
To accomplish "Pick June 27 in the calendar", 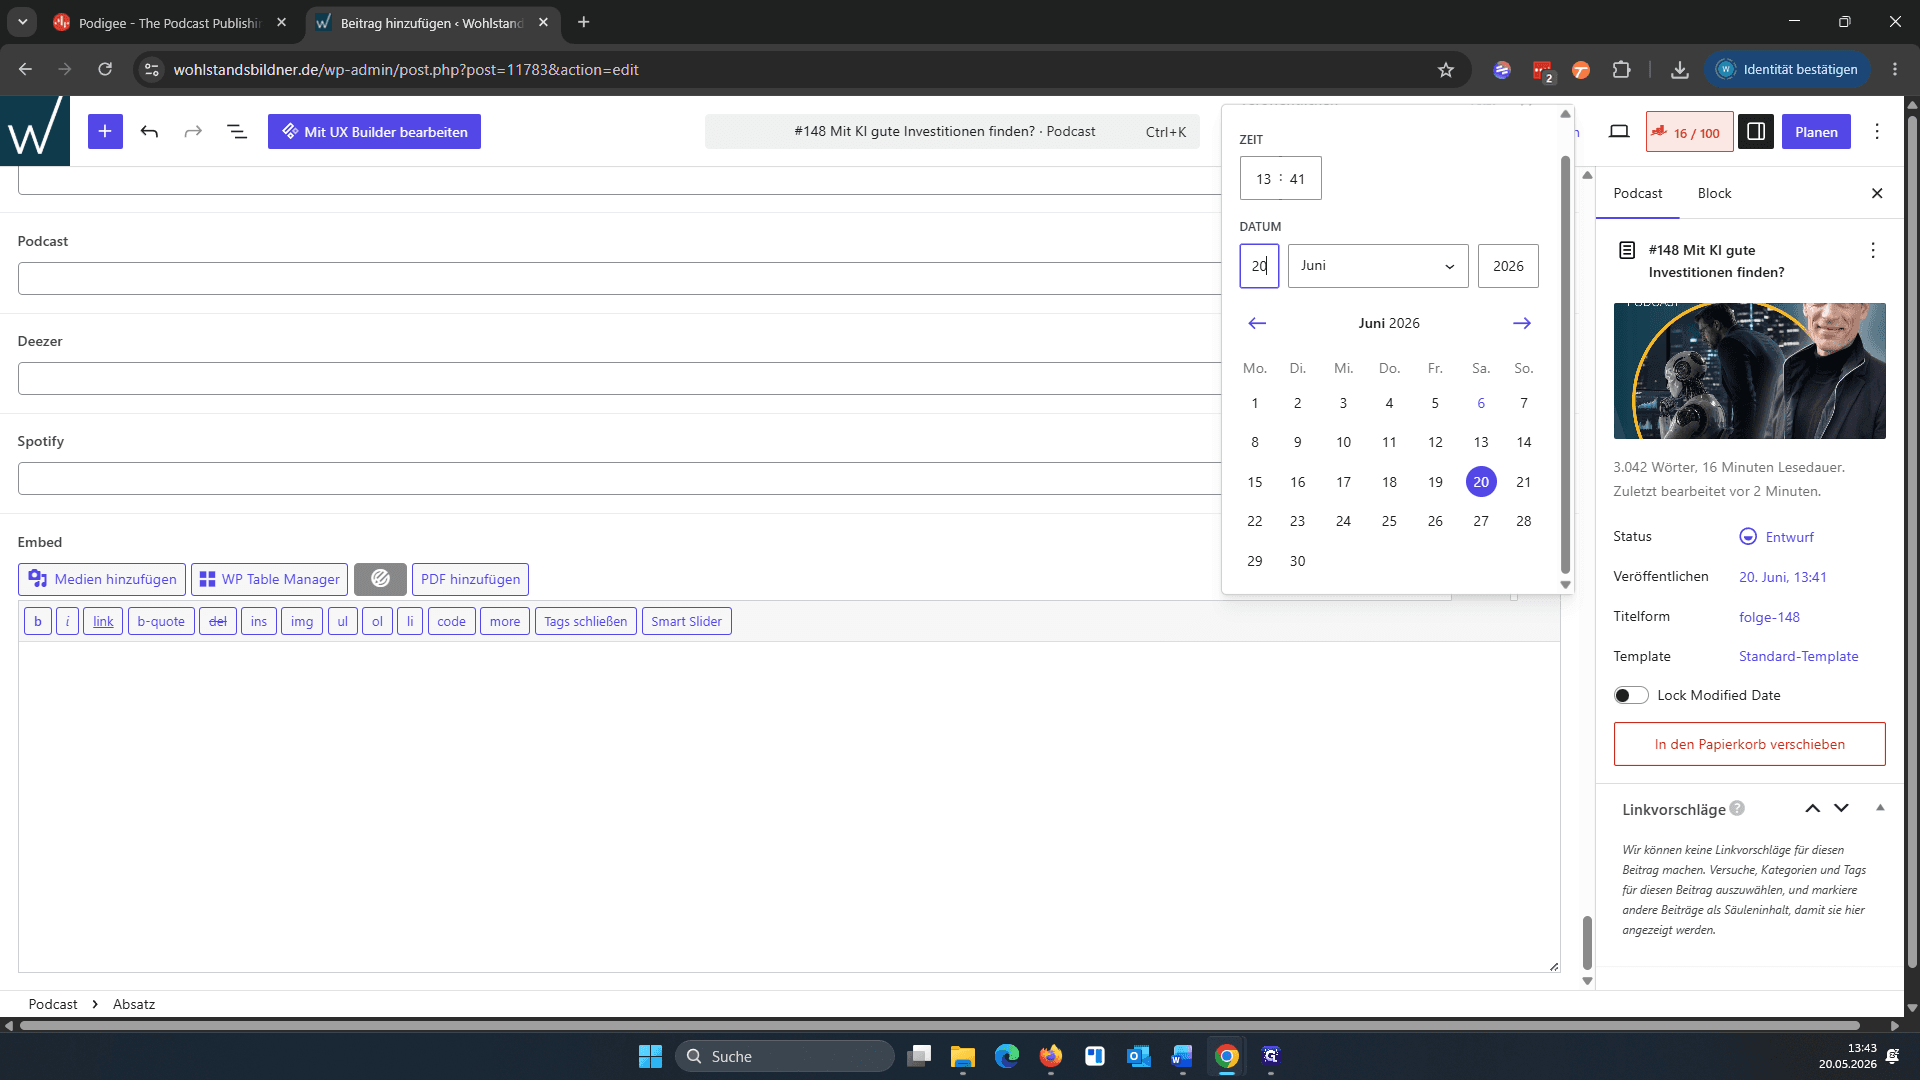I will 1481,521.
